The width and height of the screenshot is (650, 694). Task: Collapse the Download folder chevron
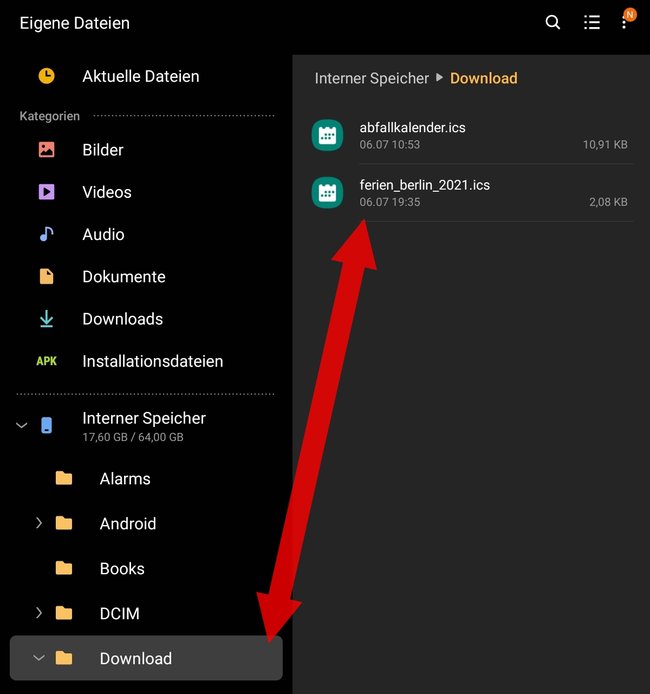tap(39, 658)
